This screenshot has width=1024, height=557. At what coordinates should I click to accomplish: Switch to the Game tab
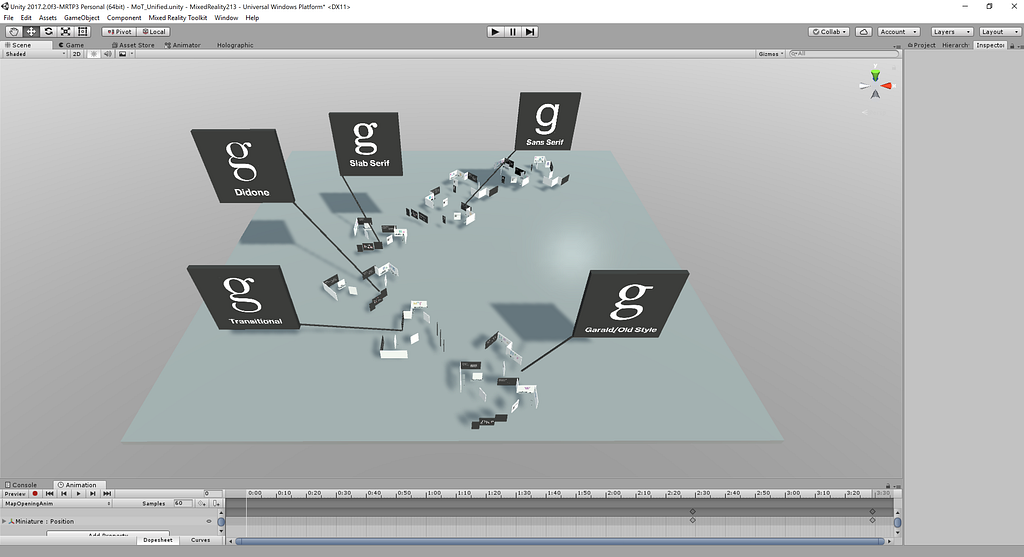pos(72,45)
